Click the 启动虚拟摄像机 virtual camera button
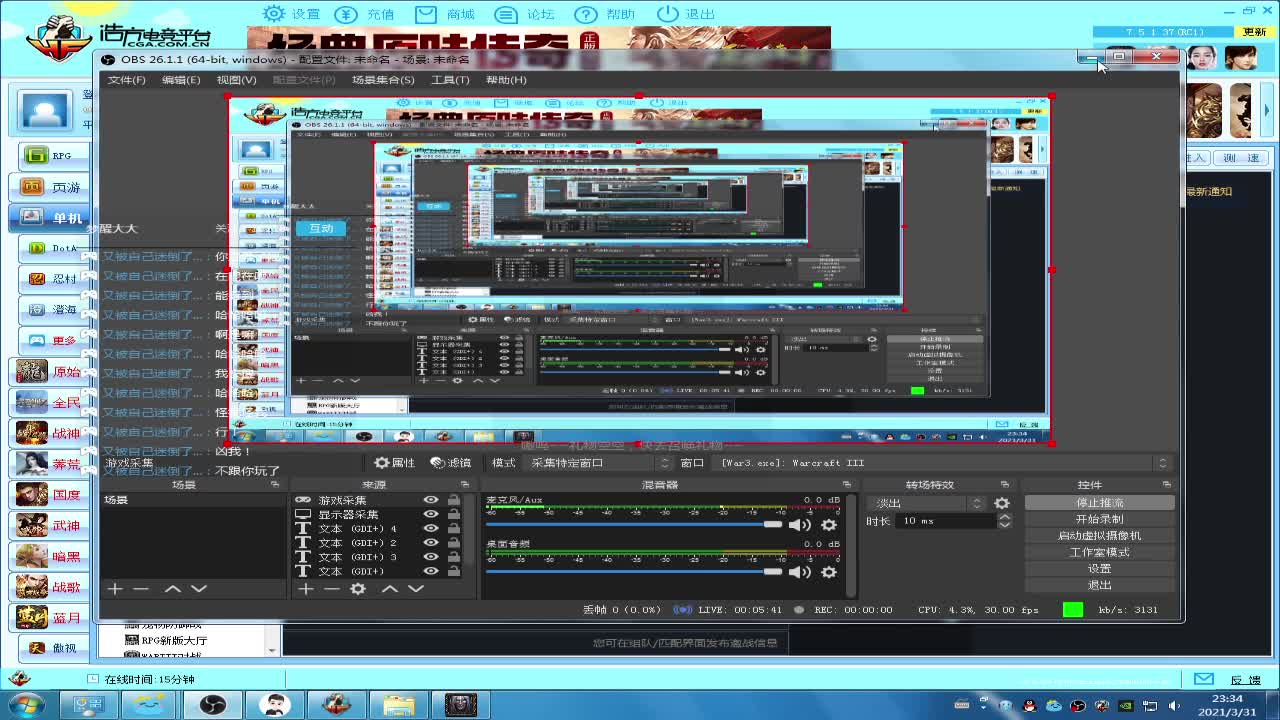1280x720 pixels. tap(1100, 536)
